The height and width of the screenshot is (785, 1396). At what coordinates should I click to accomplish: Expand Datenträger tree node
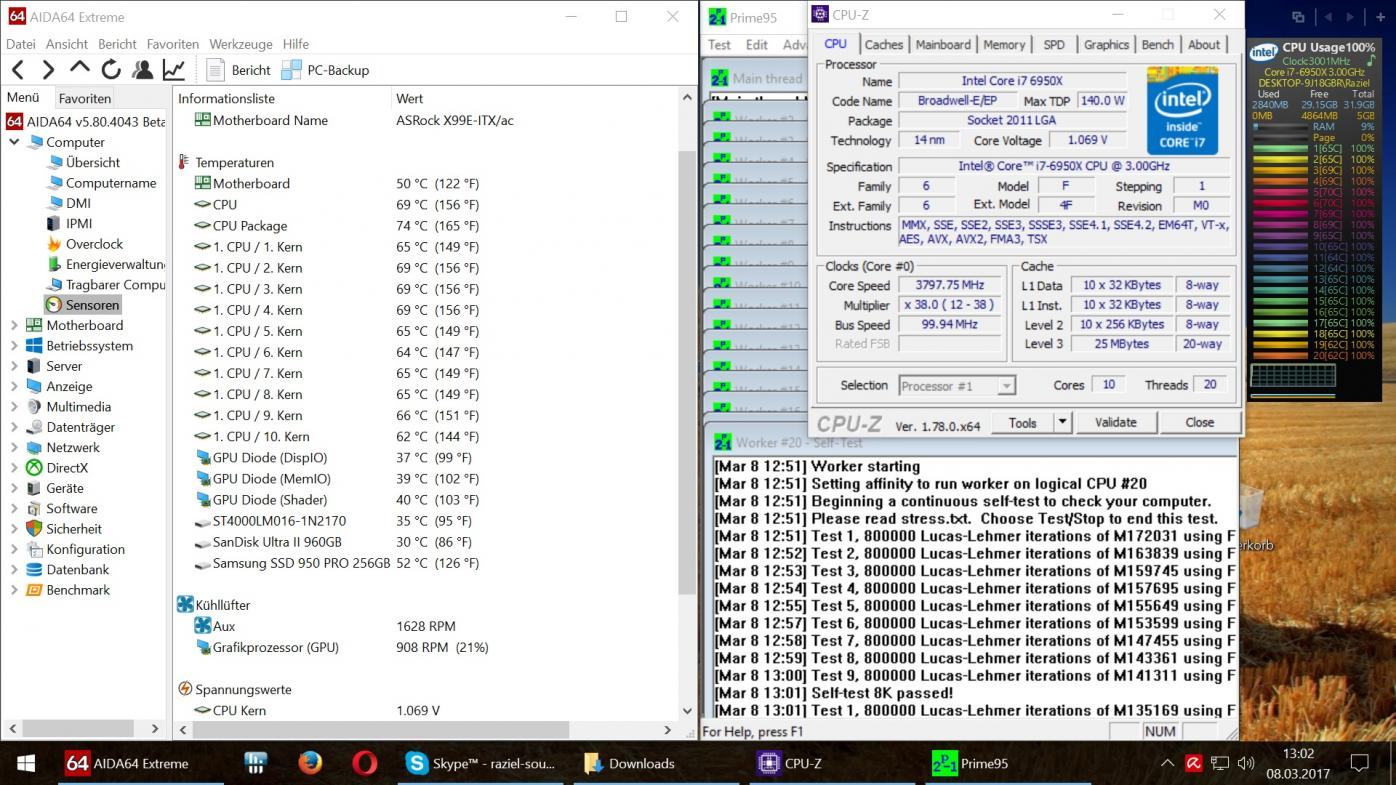[14, 427]
